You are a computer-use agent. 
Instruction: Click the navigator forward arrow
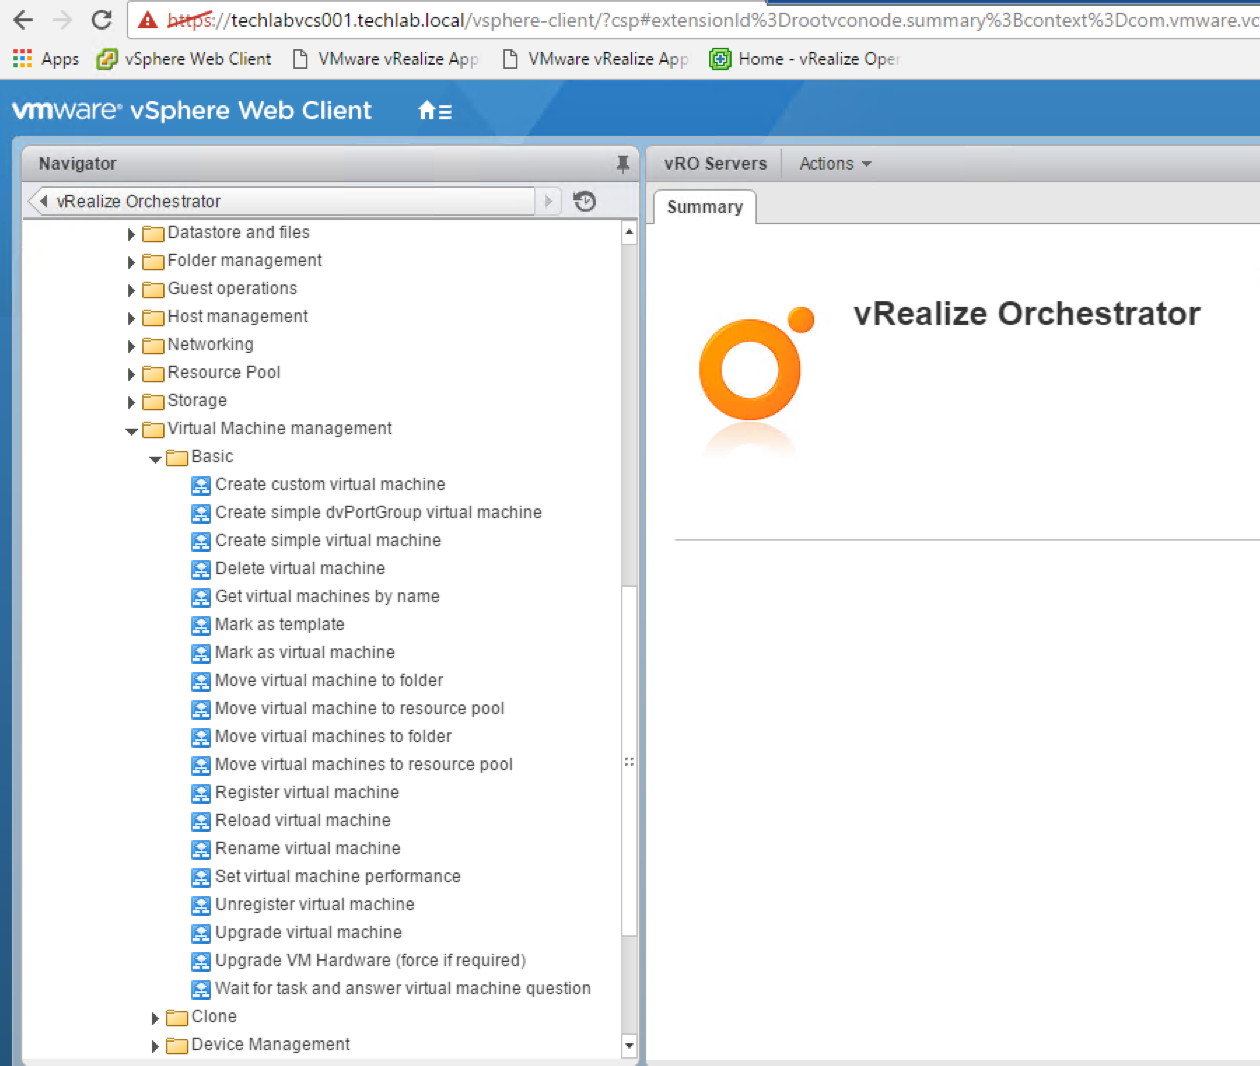[548, 201]
